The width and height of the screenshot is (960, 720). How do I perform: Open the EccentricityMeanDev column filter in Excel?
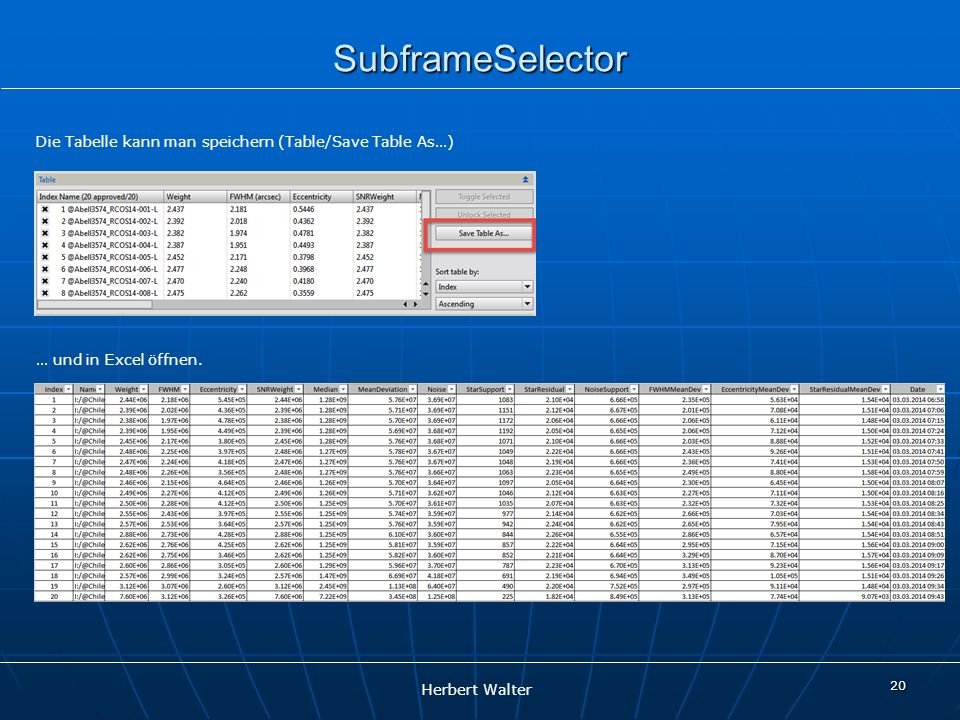[x=794, y=389]
